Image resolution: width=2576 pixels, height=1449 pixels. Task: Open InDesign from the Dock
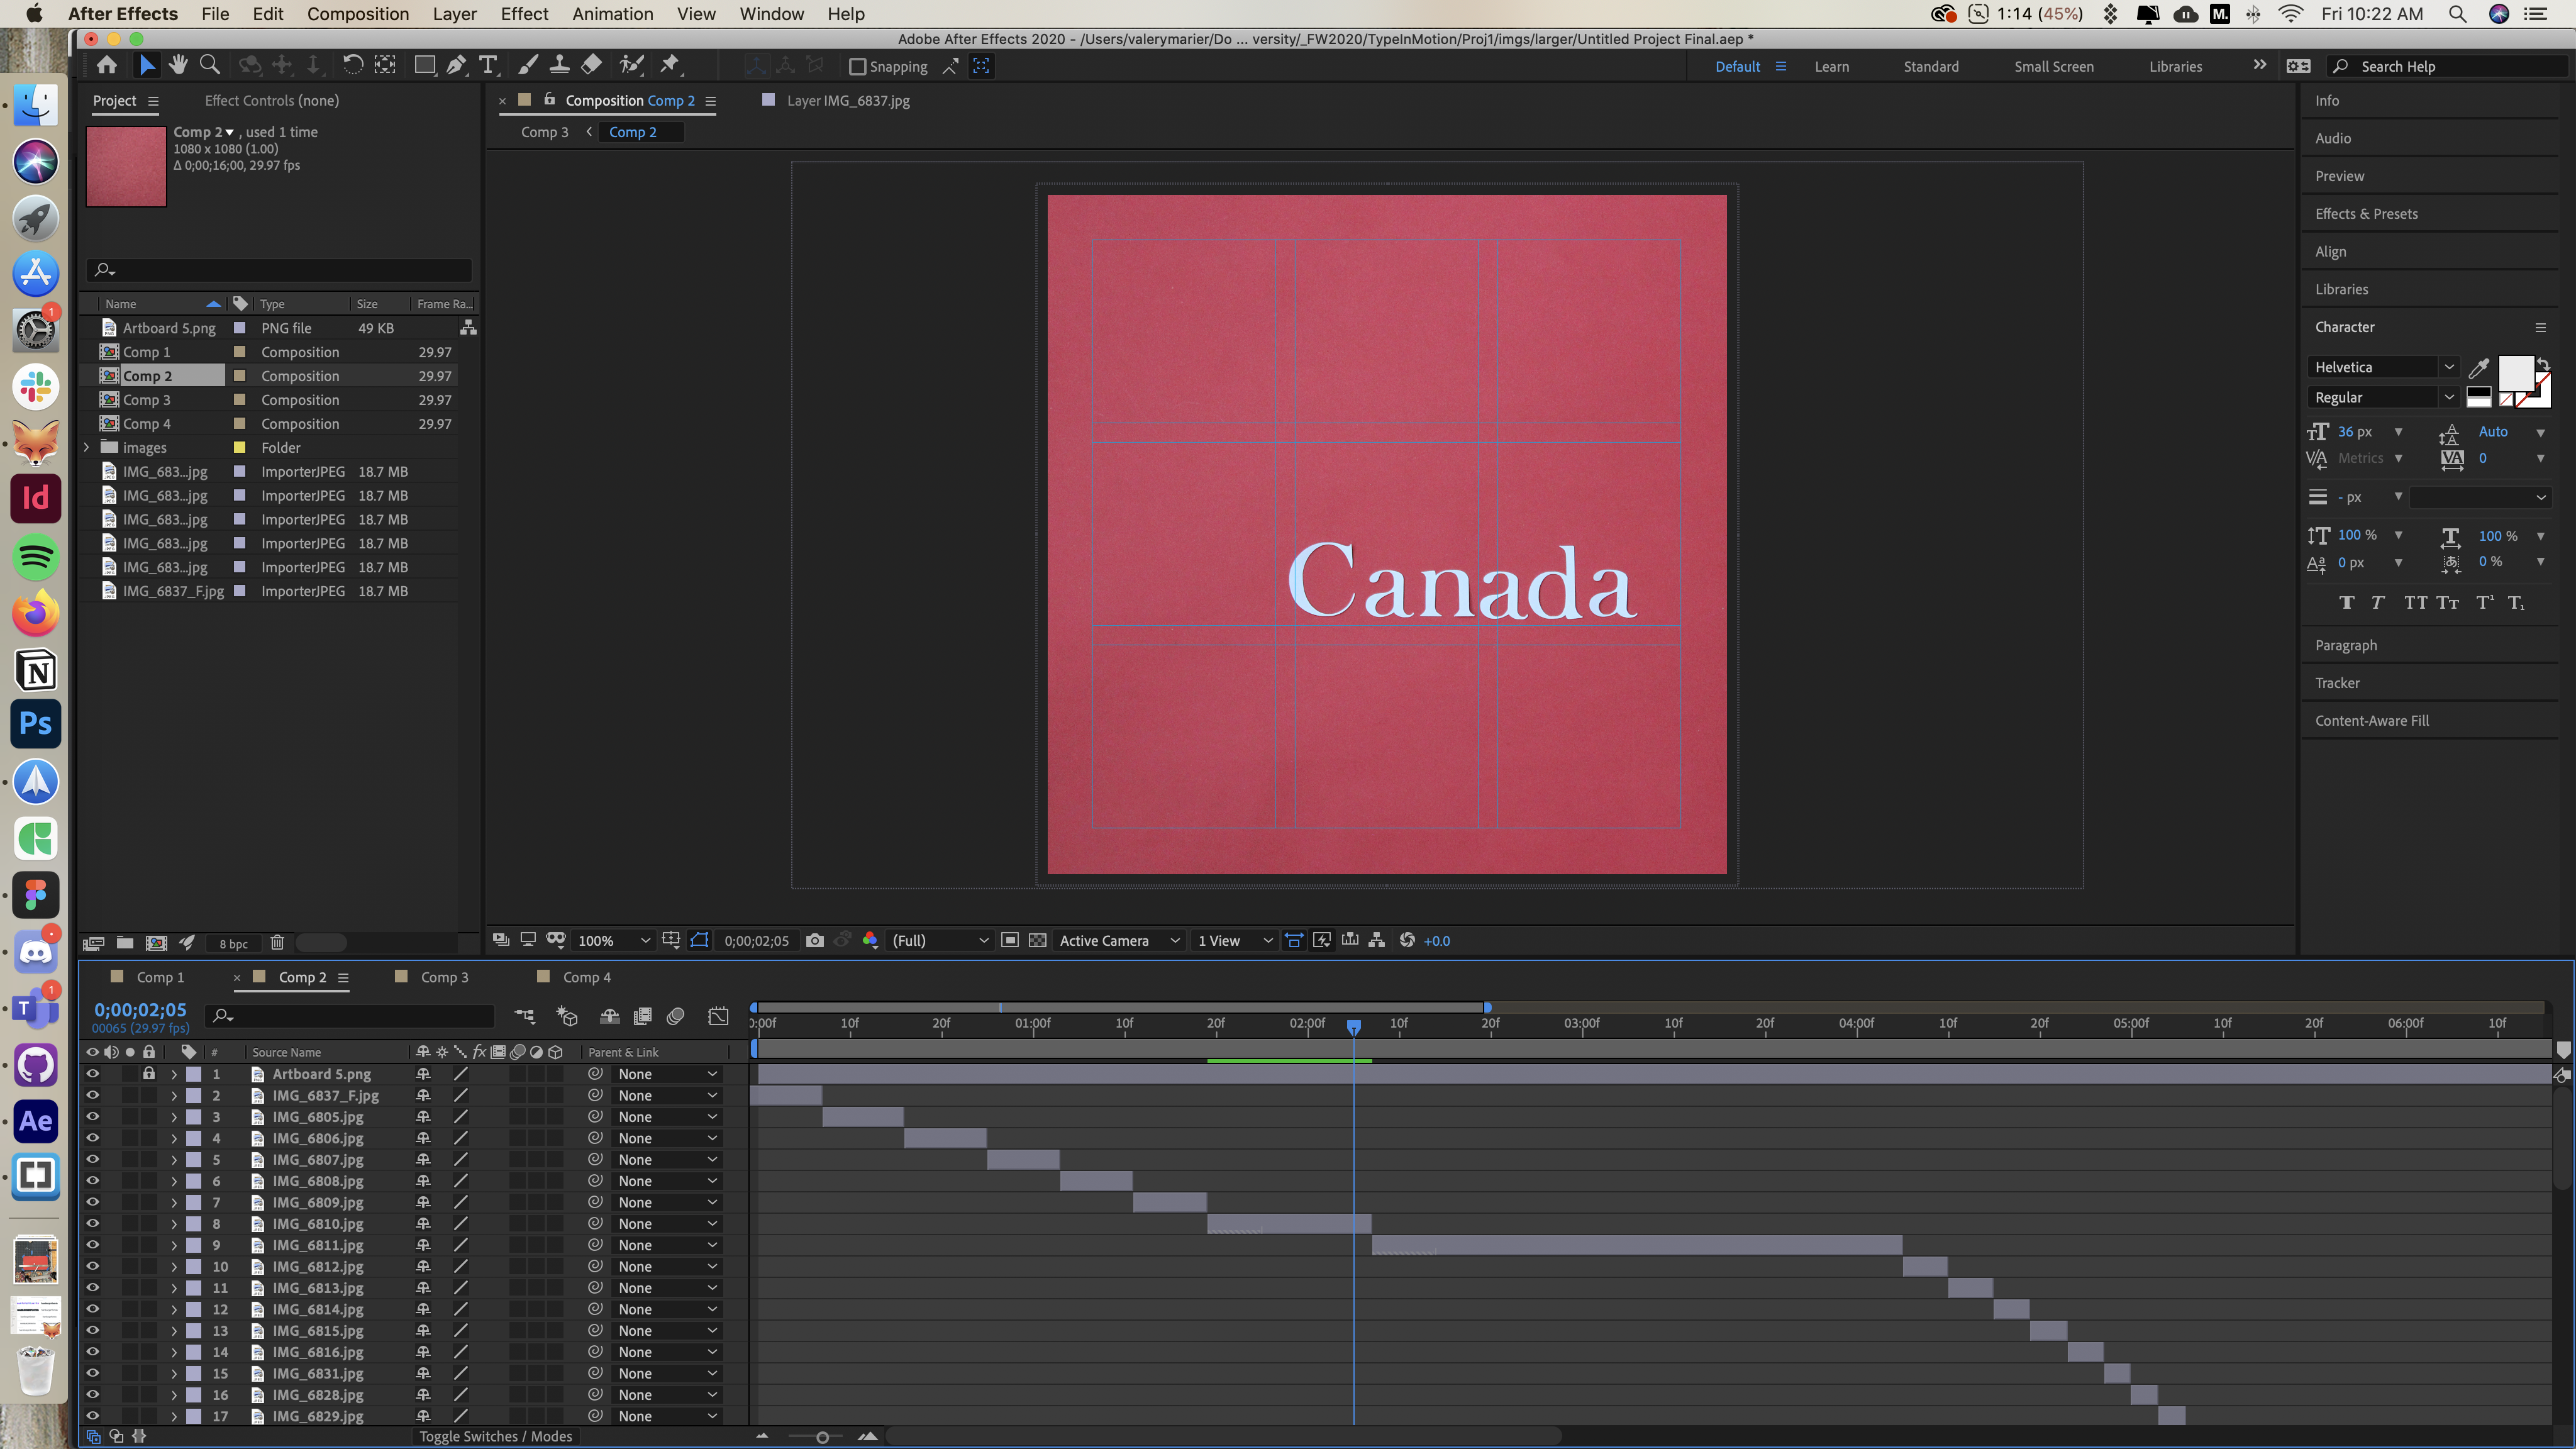36,498
